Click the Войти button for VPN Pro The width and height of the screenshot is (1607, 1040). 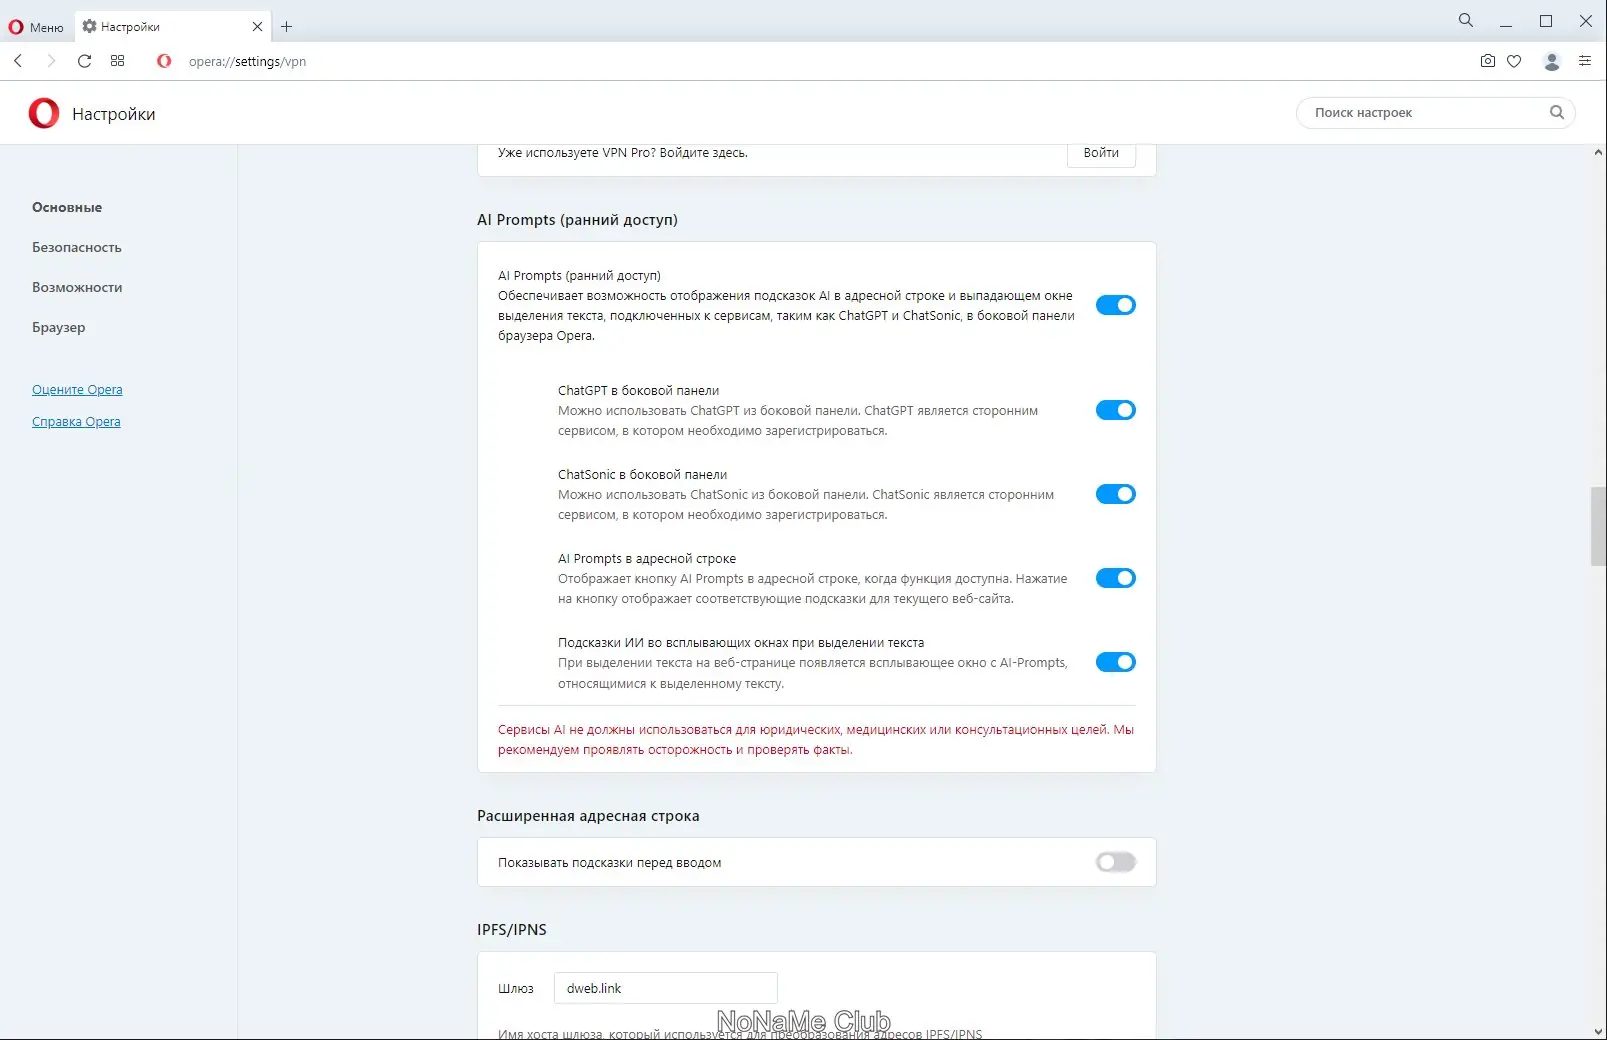point(1100,153)
